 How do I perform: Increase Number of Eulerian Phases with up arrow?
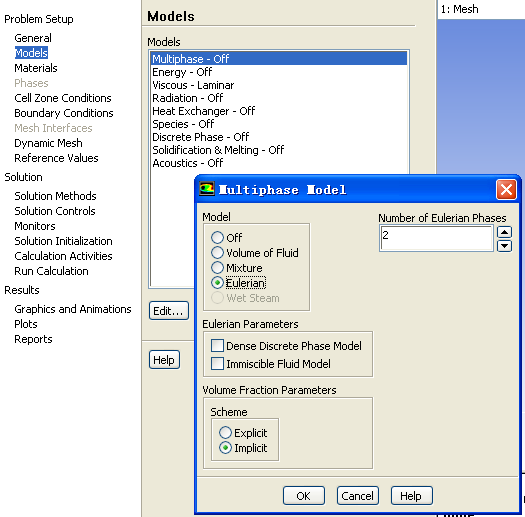coord(504,232)
